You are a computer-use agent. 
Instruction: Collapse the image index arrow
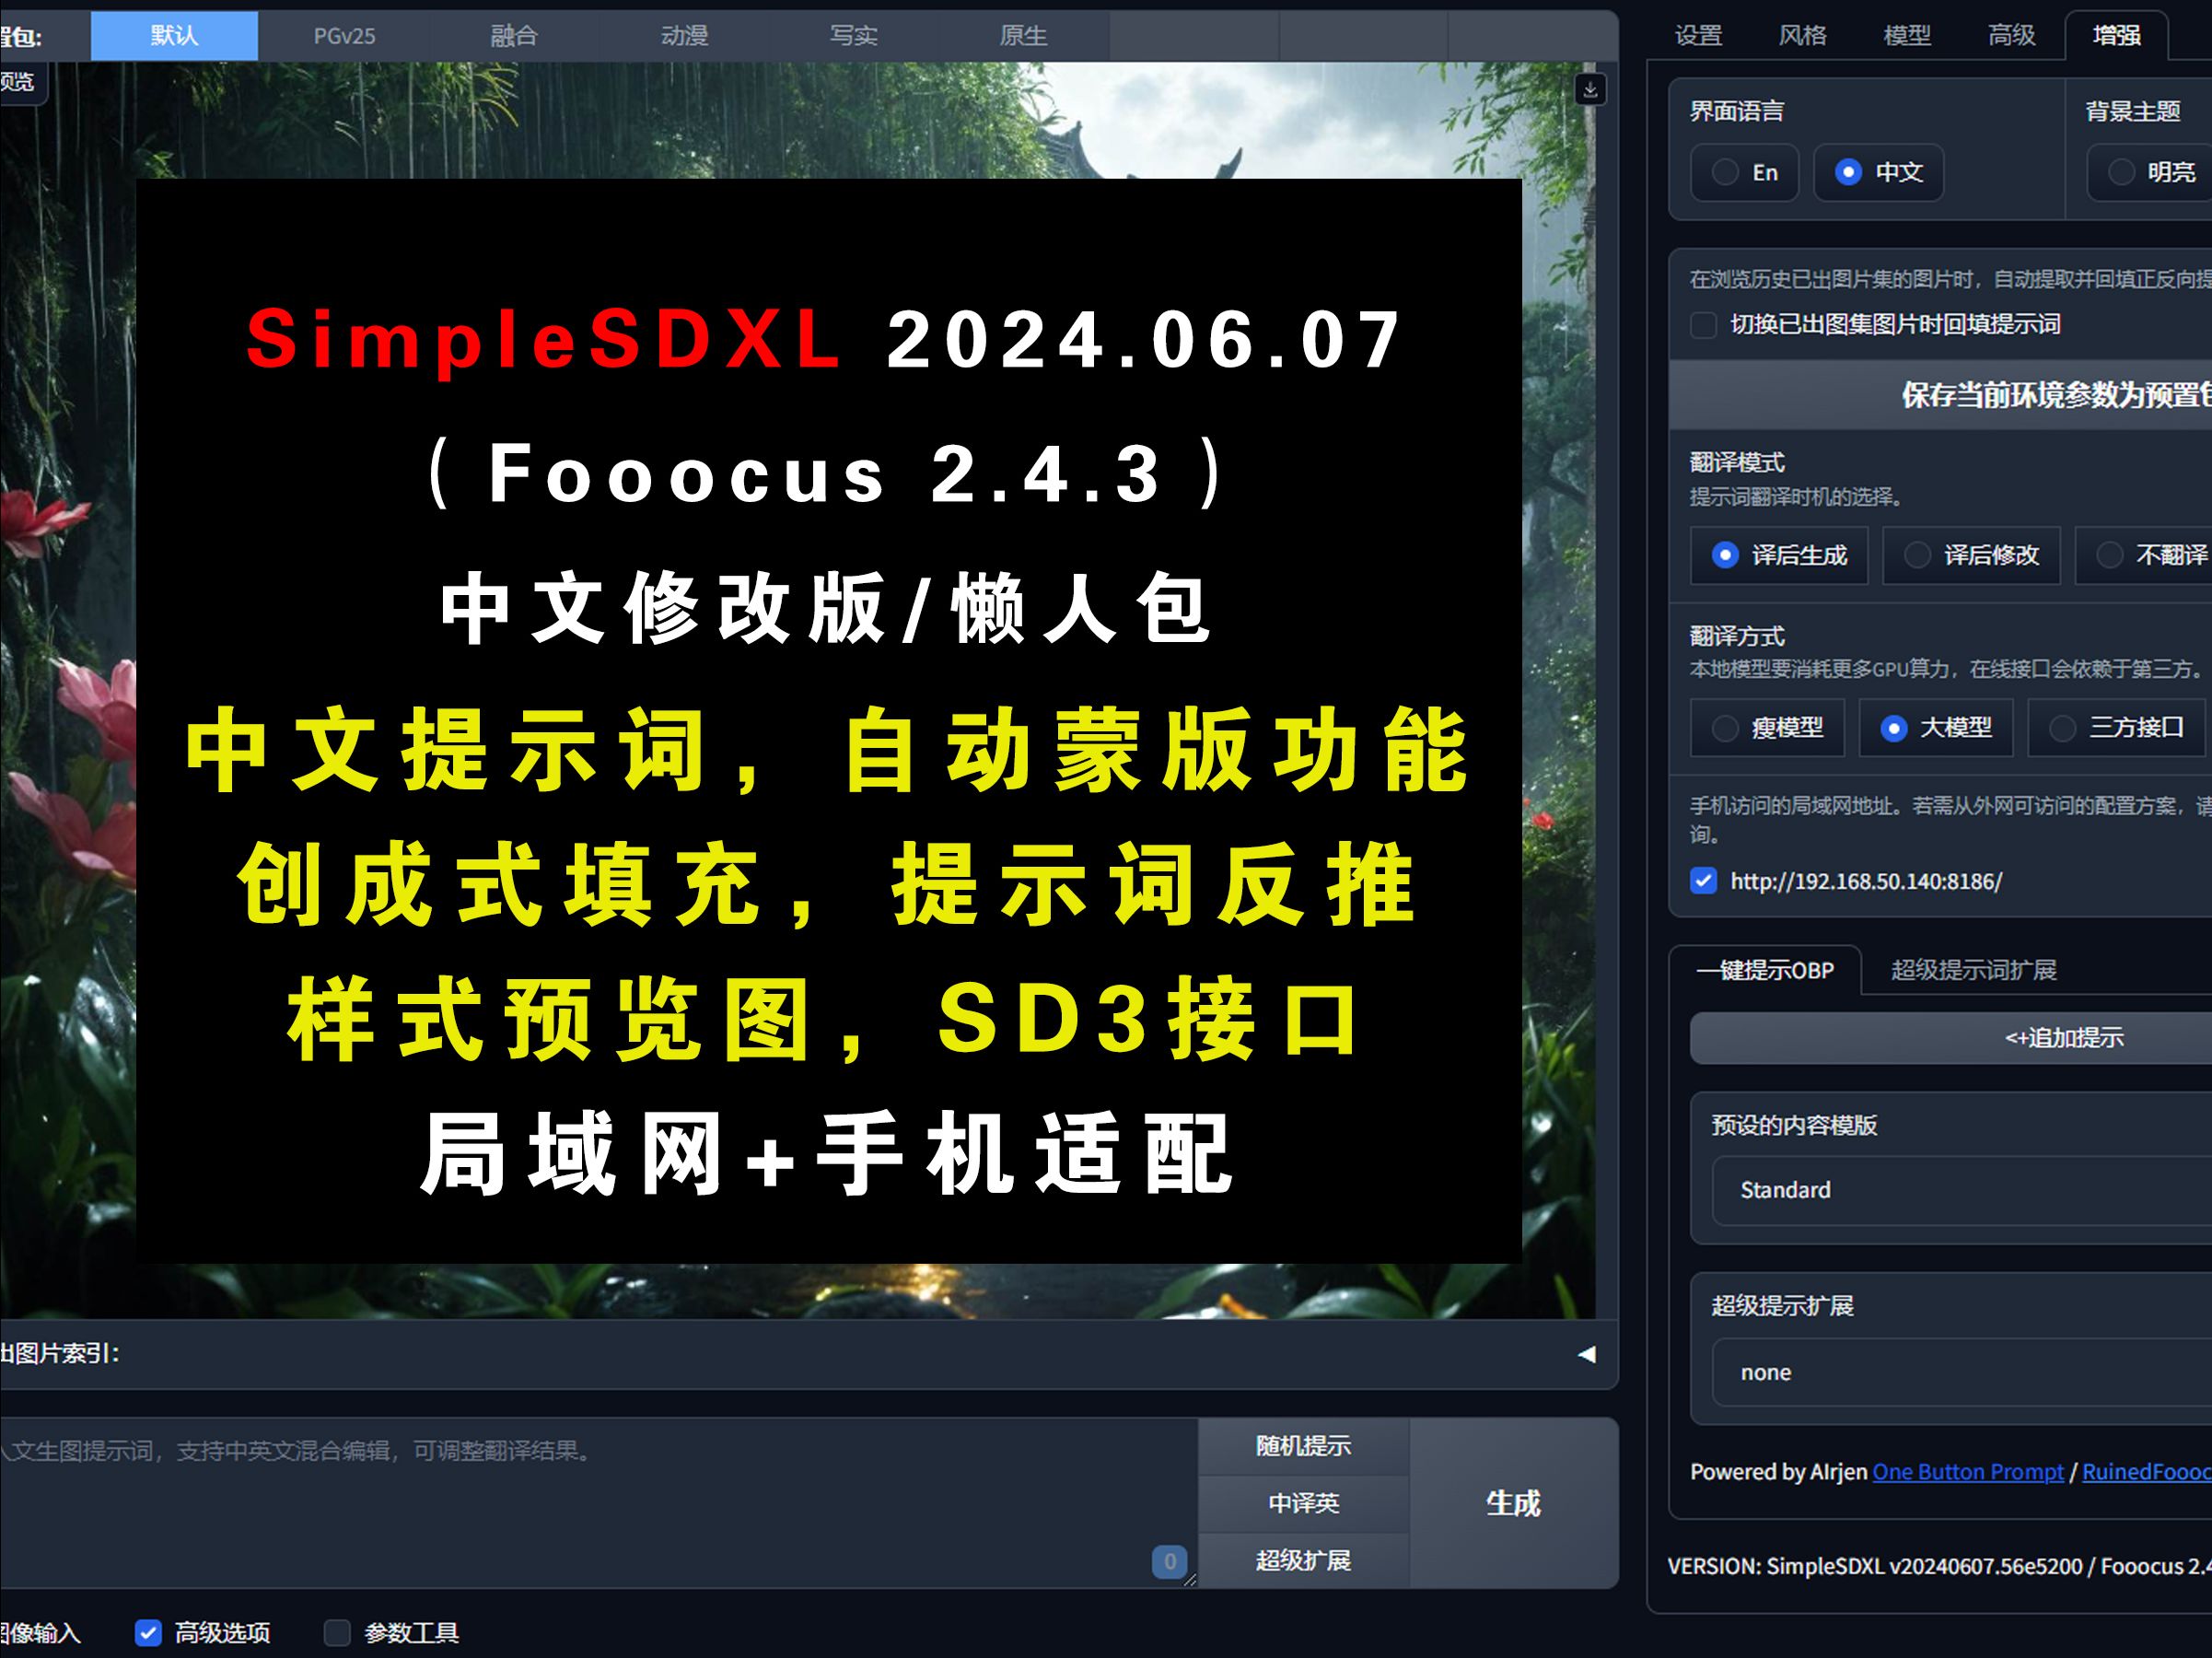pos(1586,1354)
